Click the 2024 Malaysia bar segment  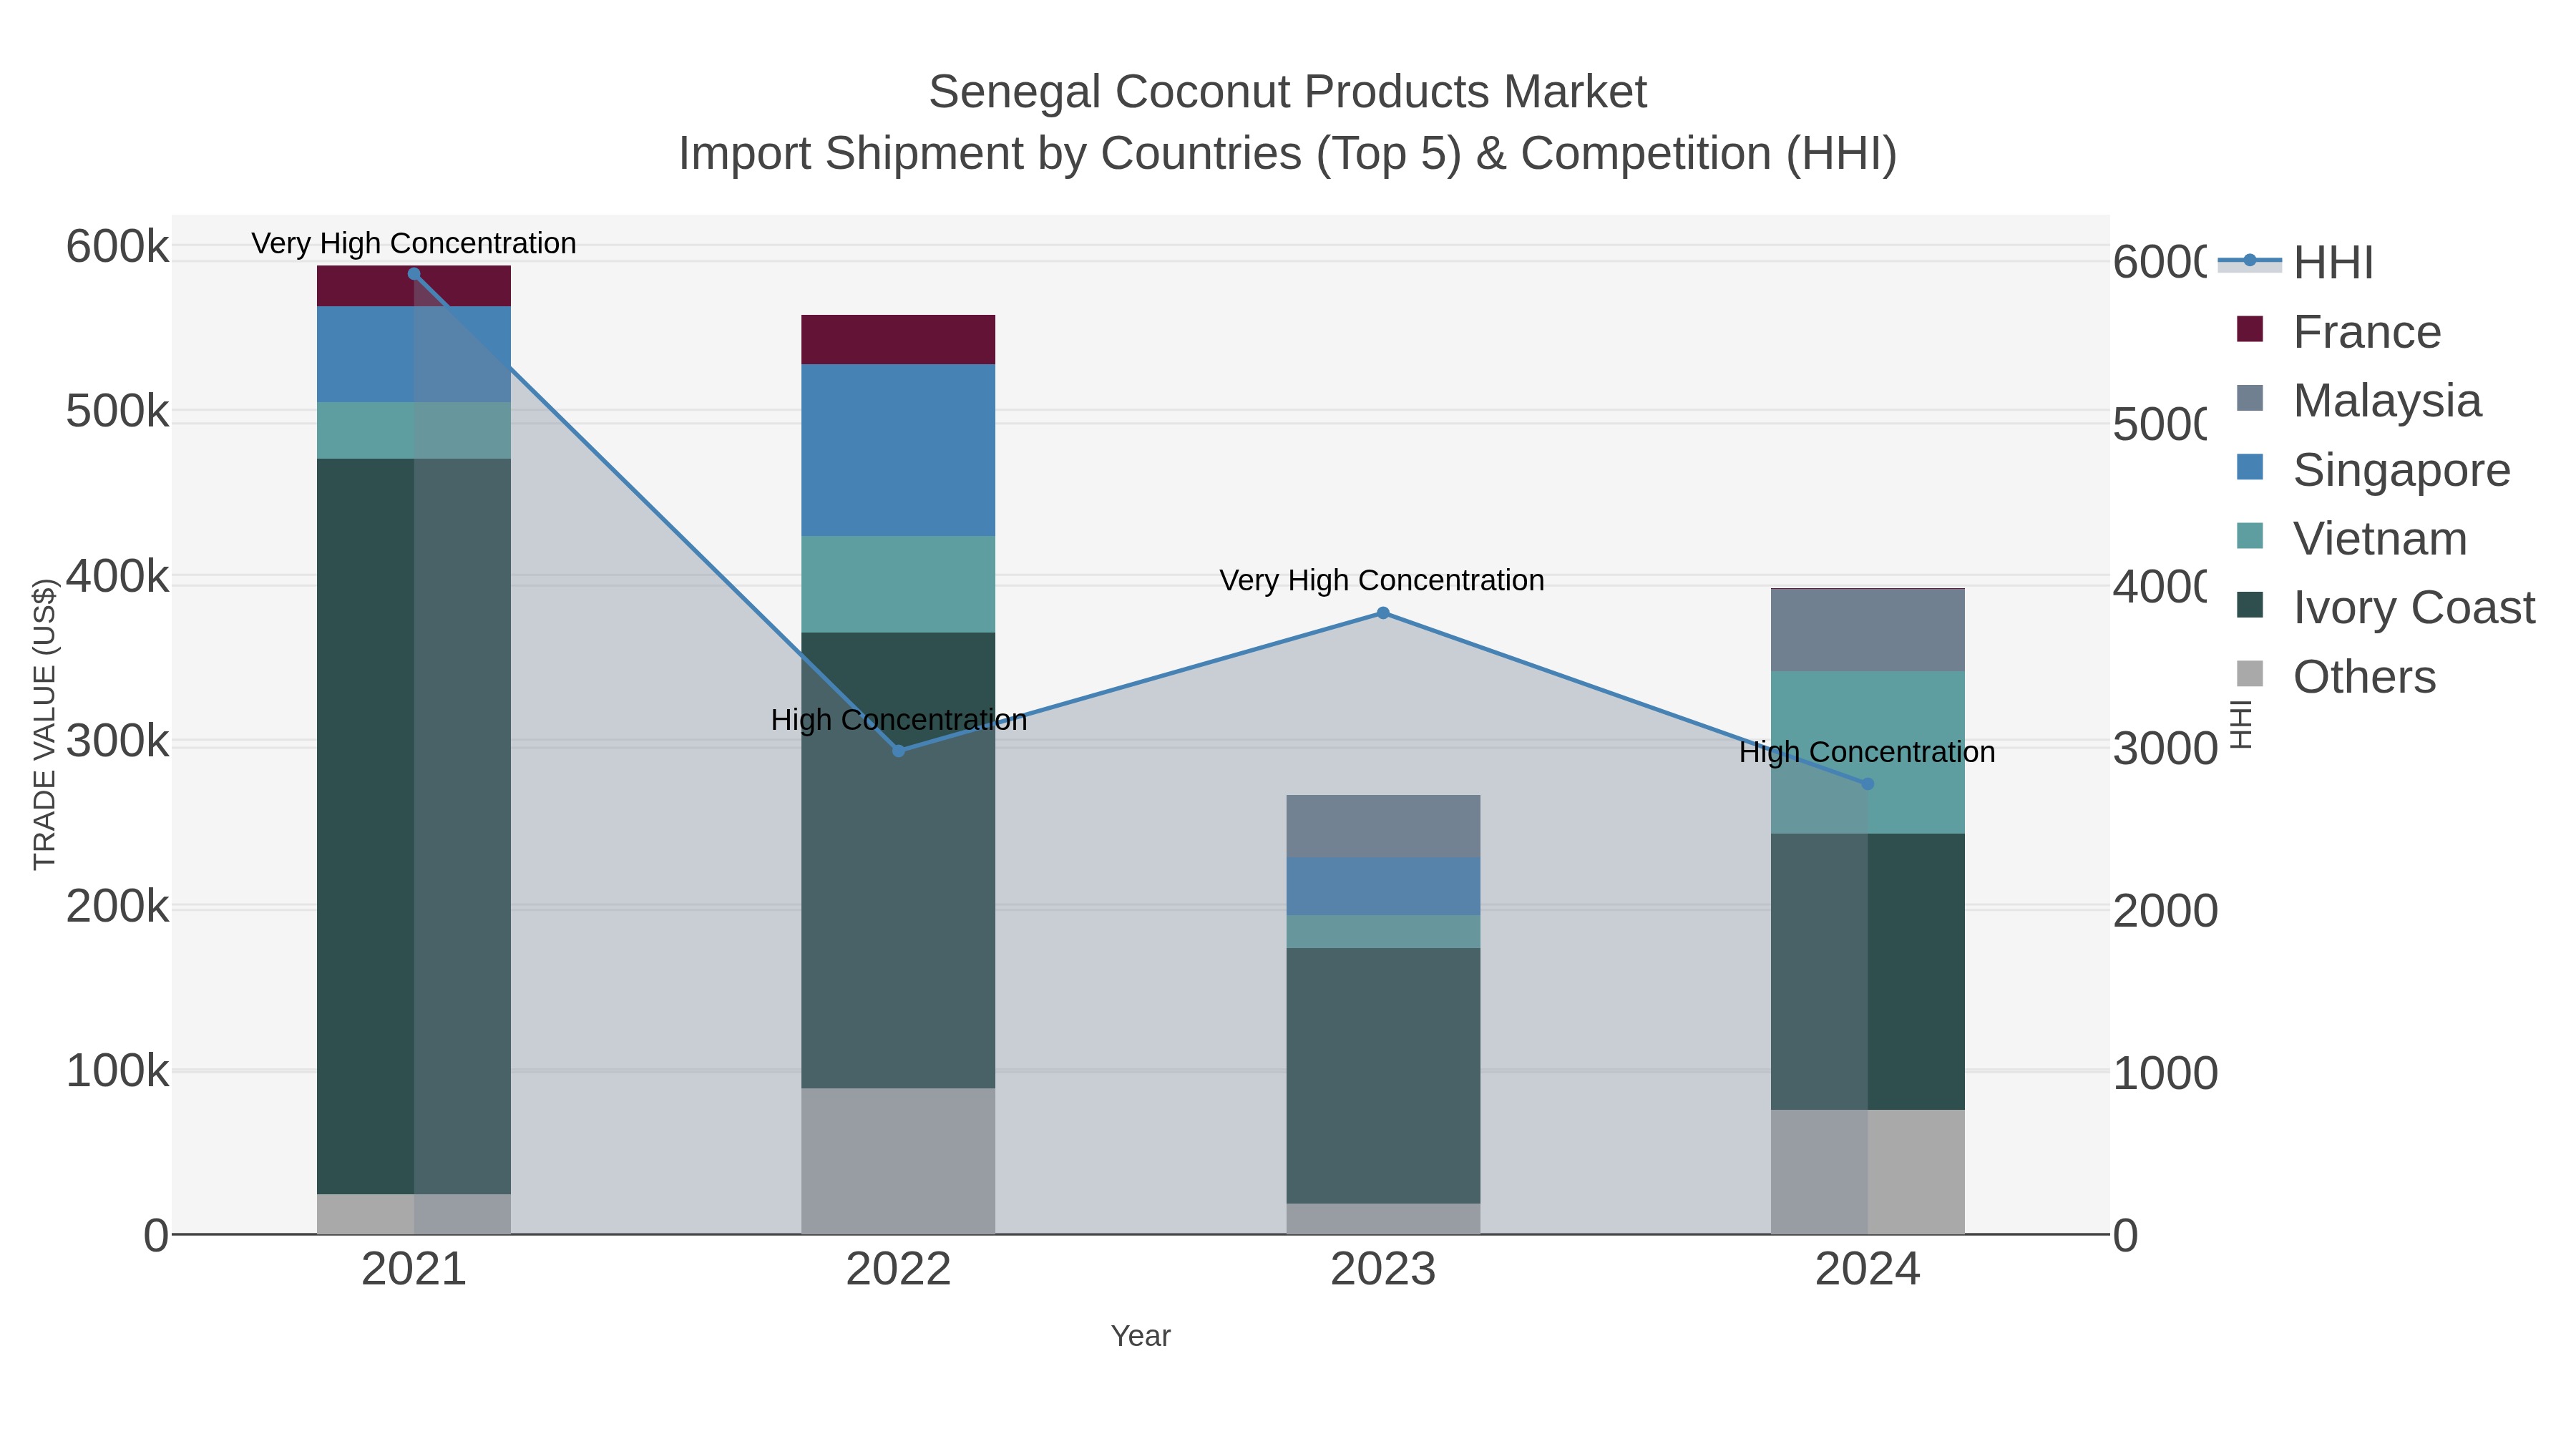(1867, 631)
